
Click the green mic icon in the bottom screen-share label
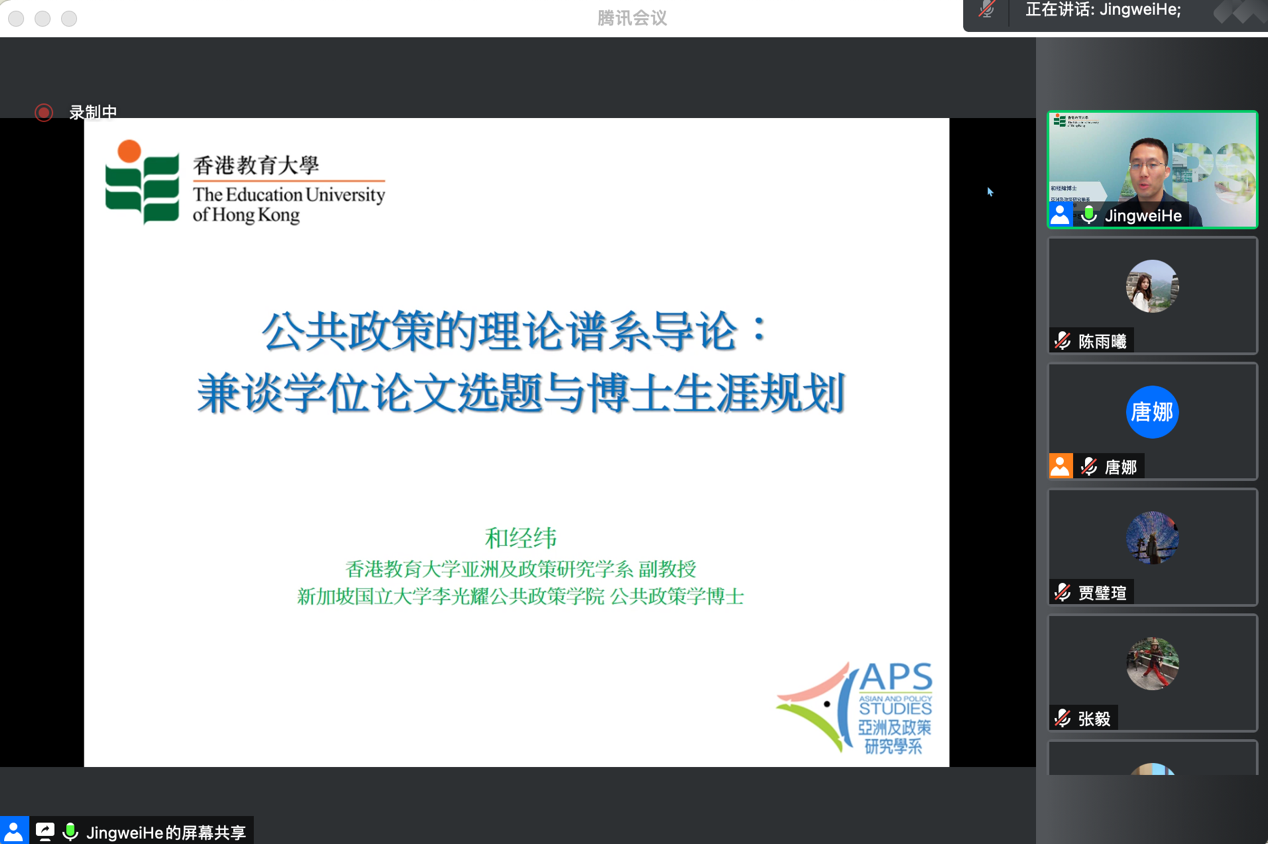70,831
